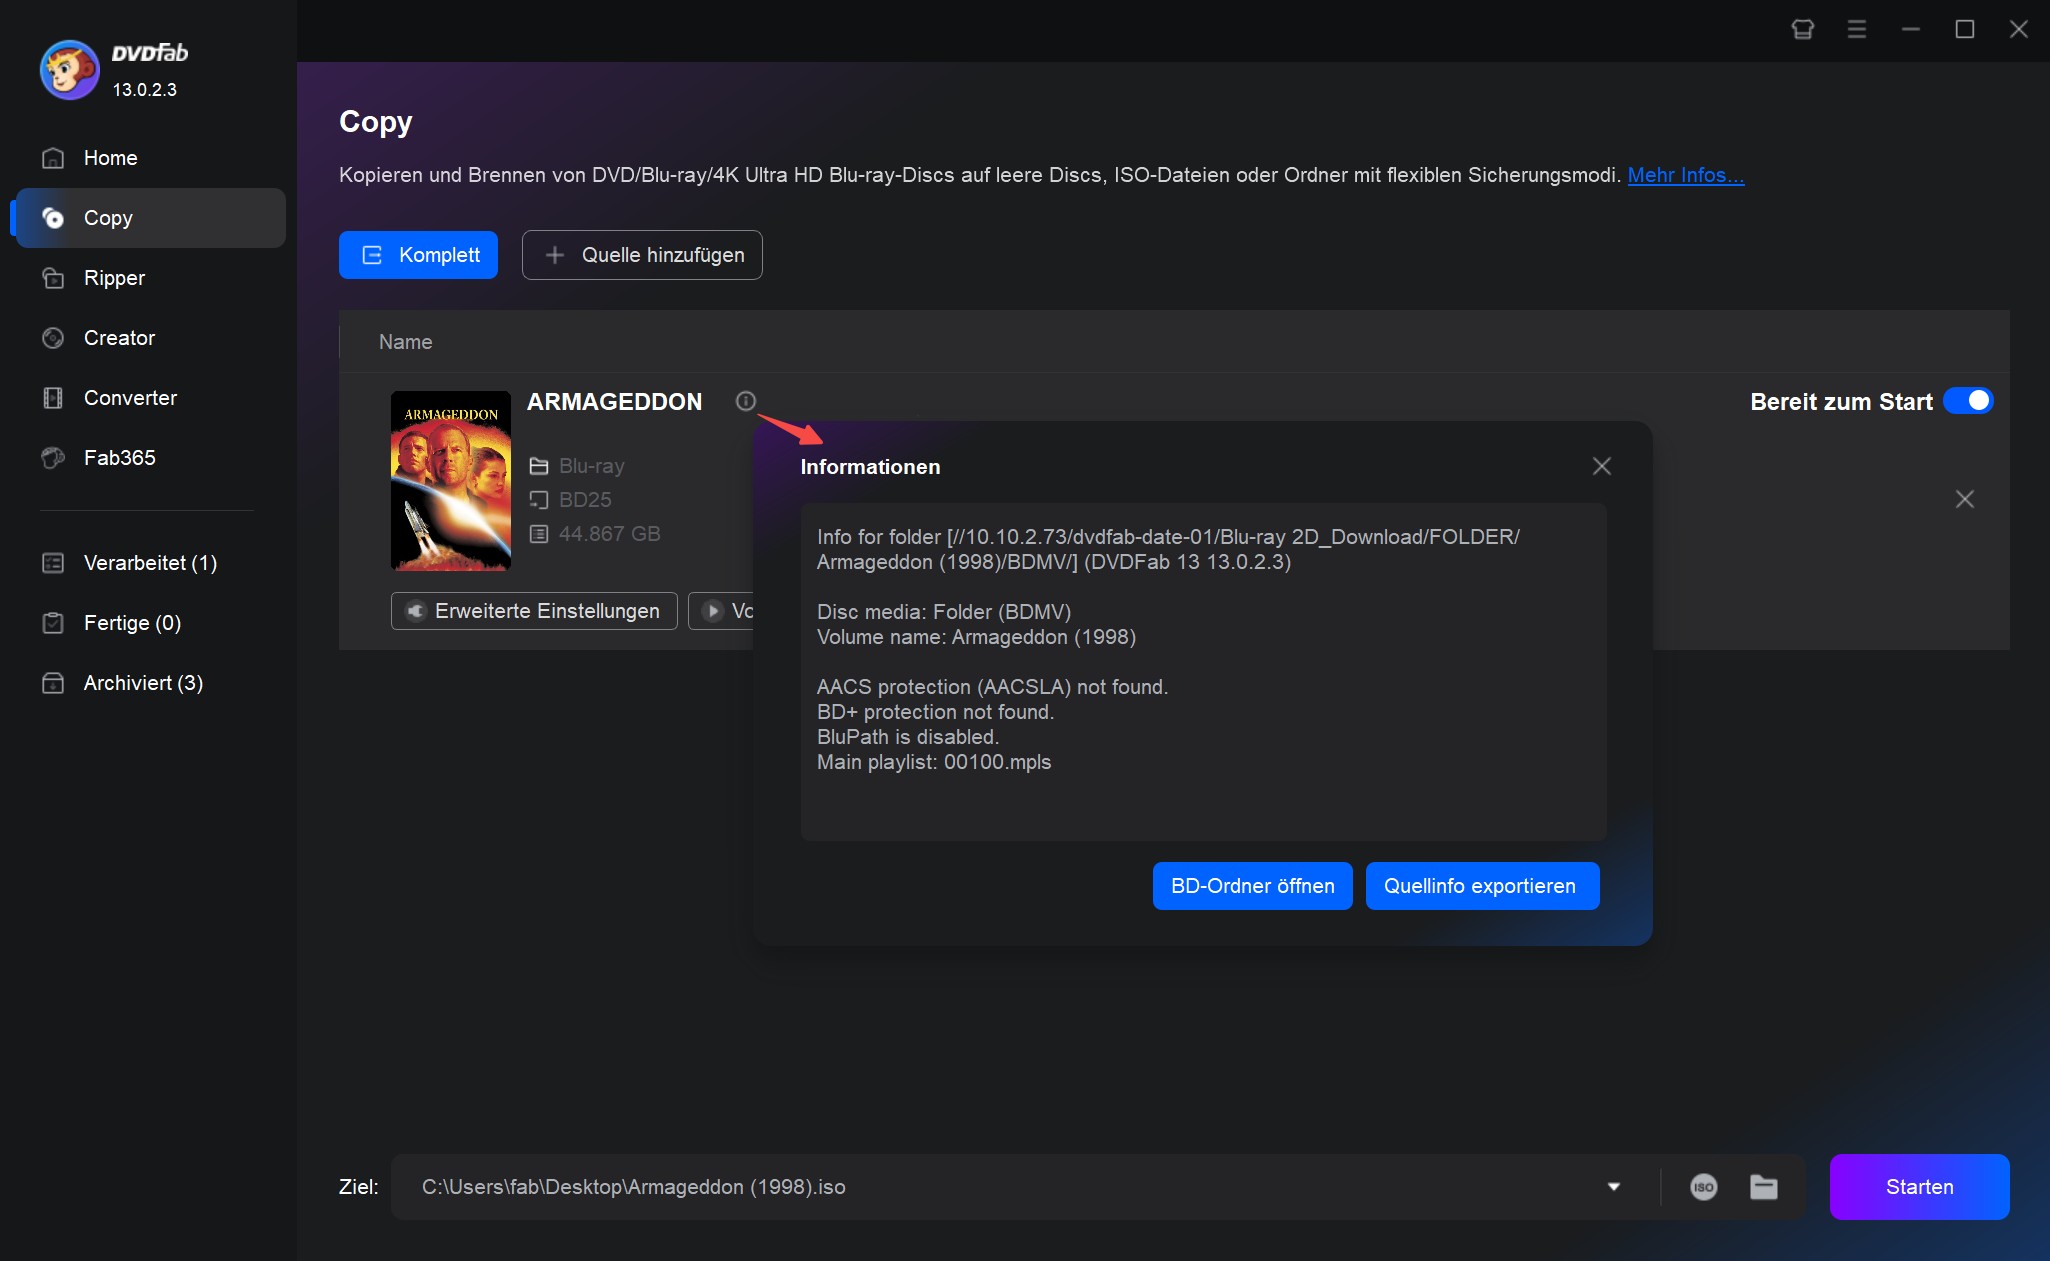
Task: Click the Komplett copy mode button
Action: pyautogui.click(x=418, y=255)
